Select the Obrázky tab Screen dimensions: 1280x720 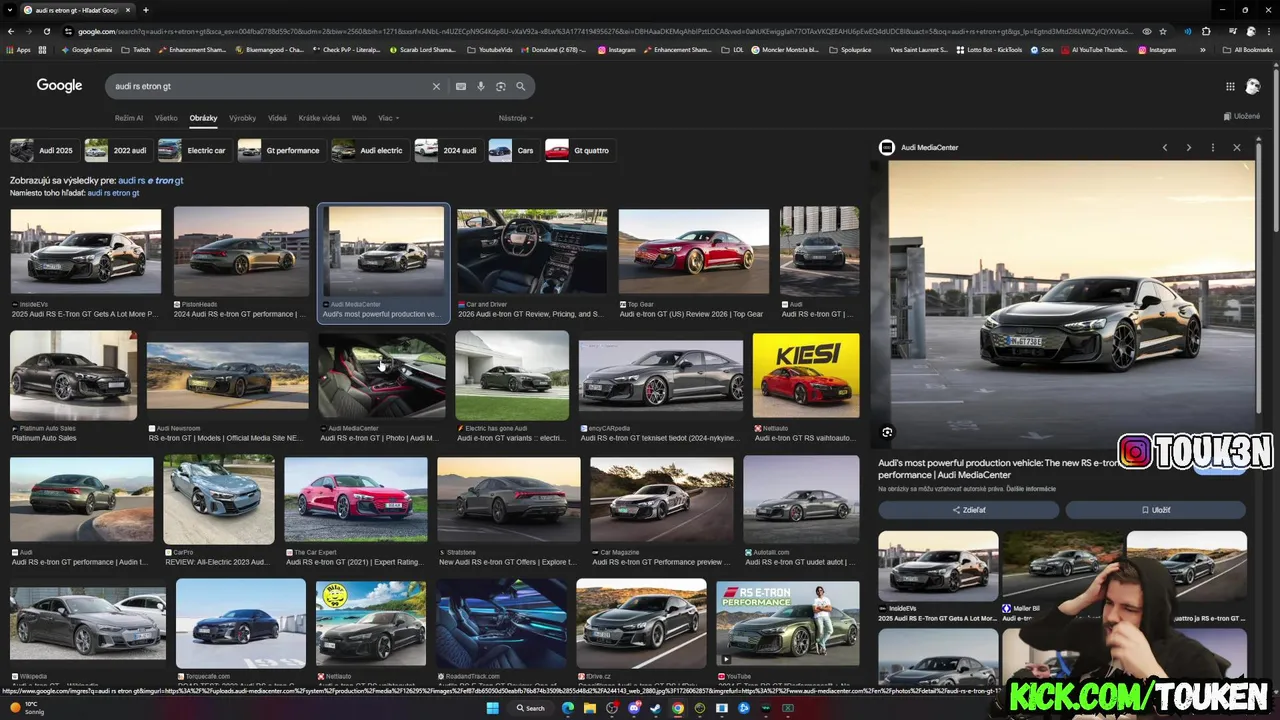pyautogui.click(x=203, y=118)
